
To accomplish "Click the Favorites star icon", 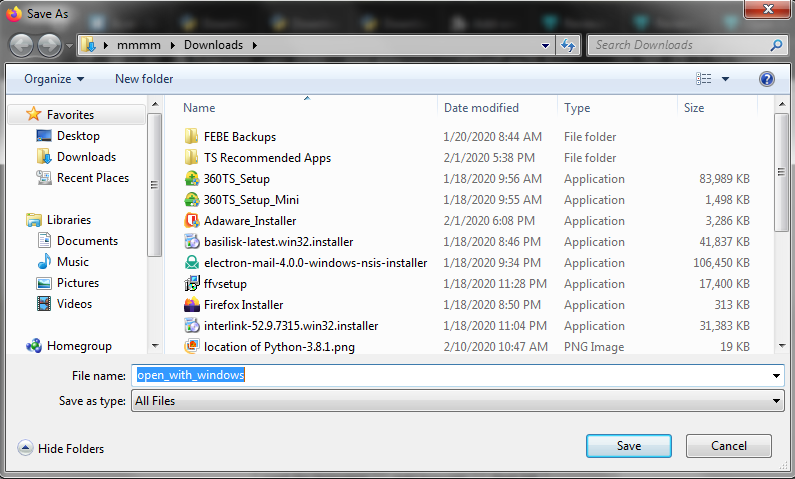I will click(x=33, y=114).
